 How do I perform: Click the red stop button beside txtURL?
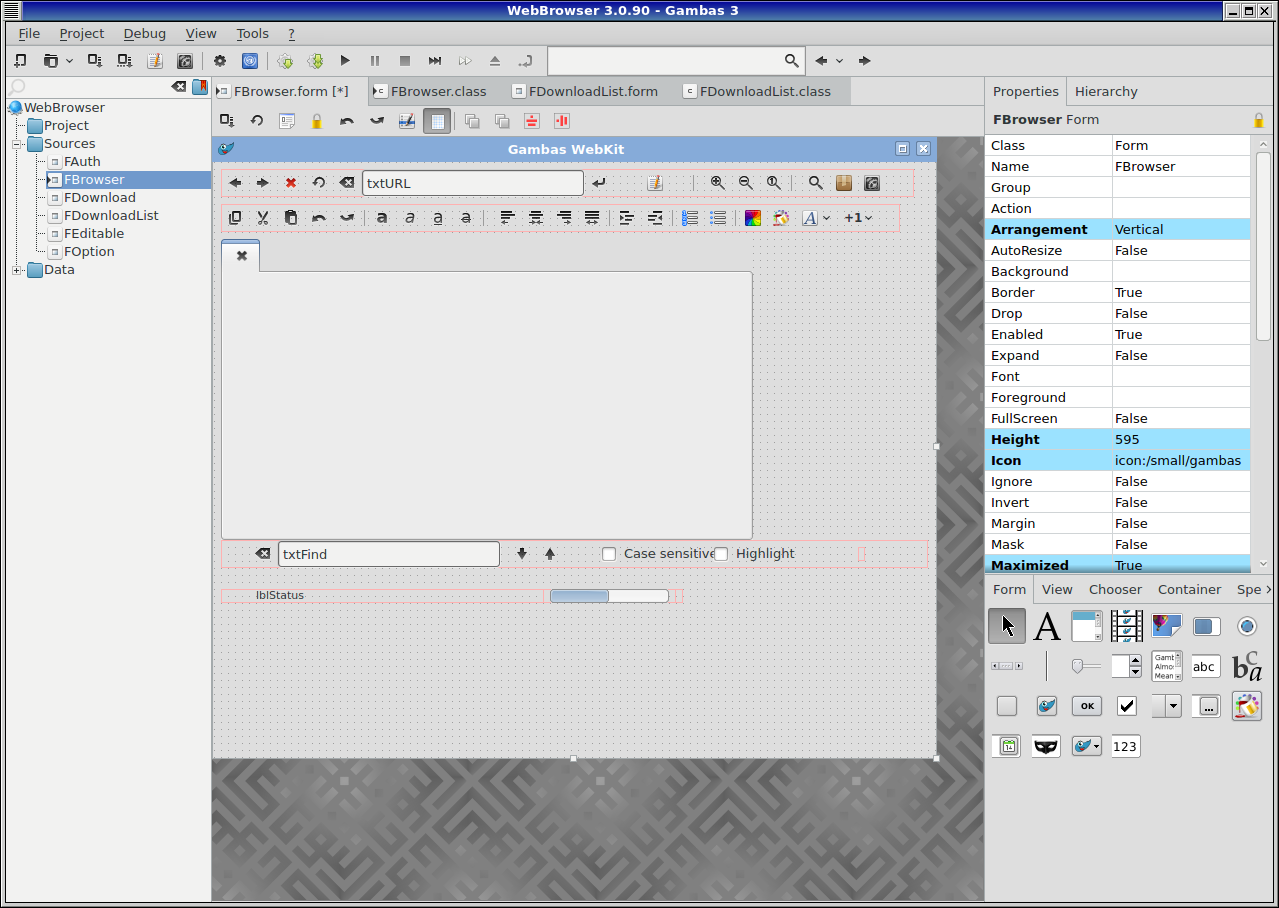[x=291, y=183]
